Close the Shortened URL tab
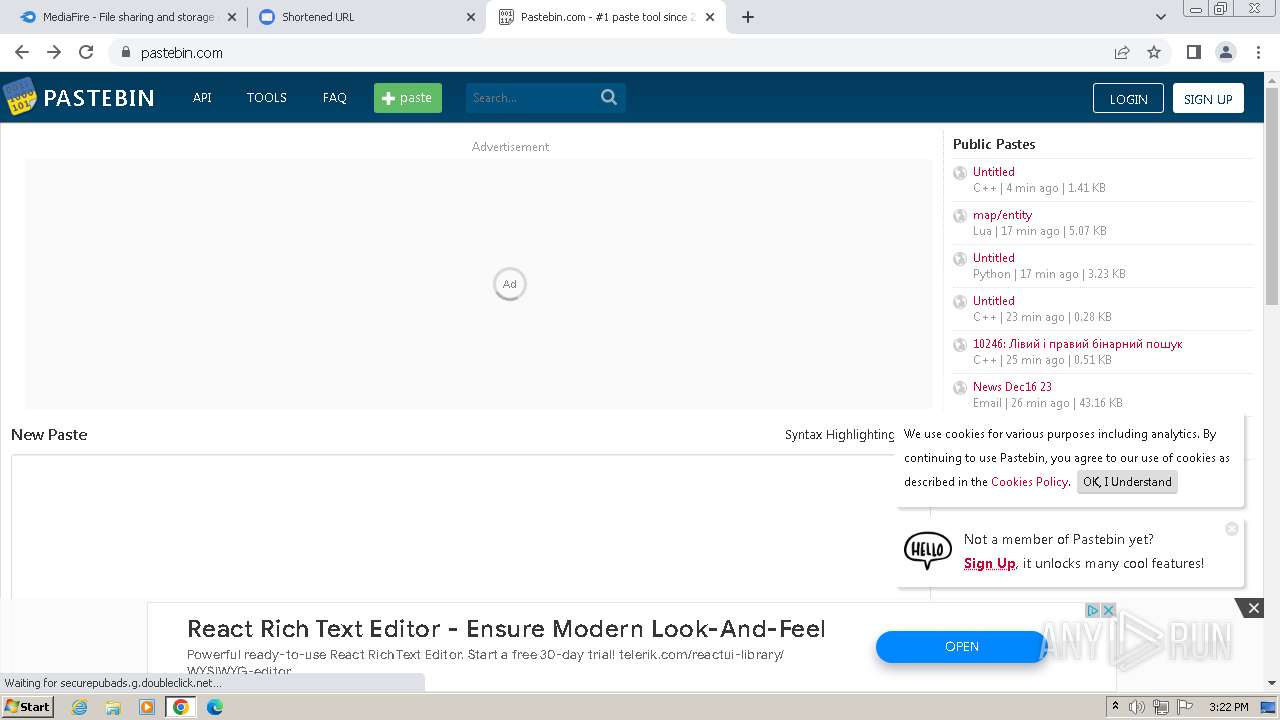The image size is (1280, 720). click(471, 17)
